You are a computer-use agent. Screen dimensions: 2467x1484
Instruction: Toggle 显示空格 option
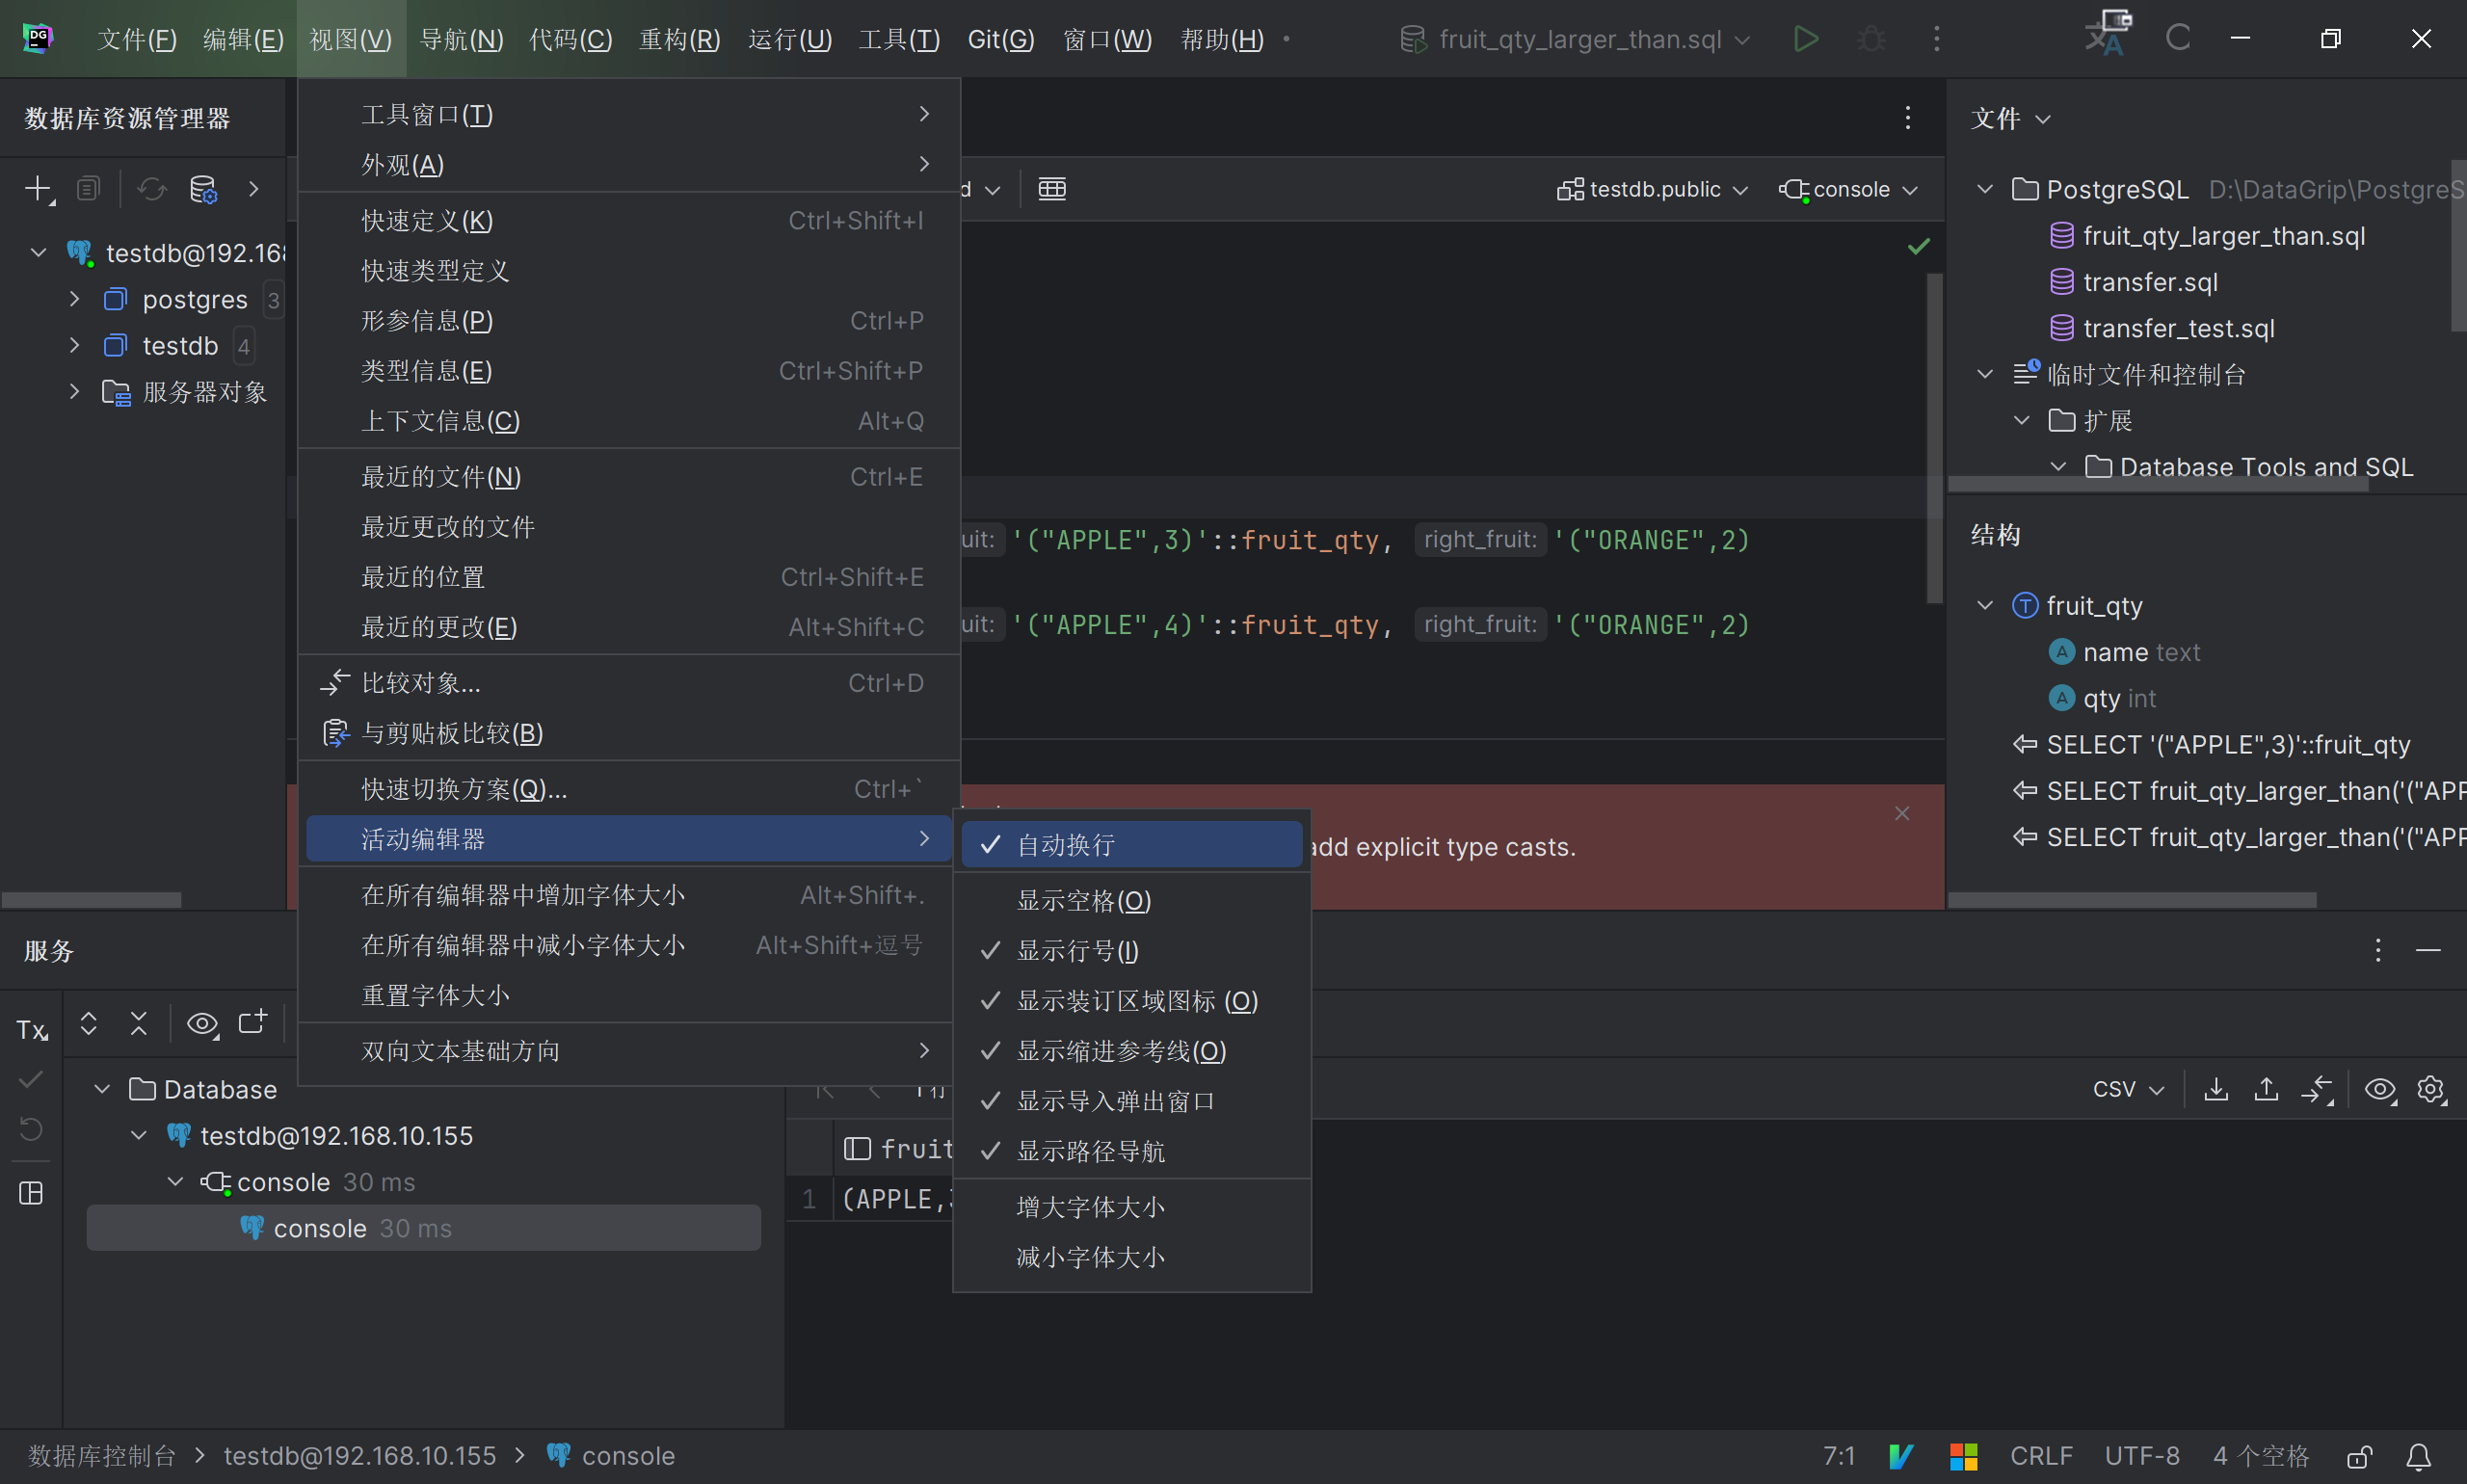[x=1132, y=901]
